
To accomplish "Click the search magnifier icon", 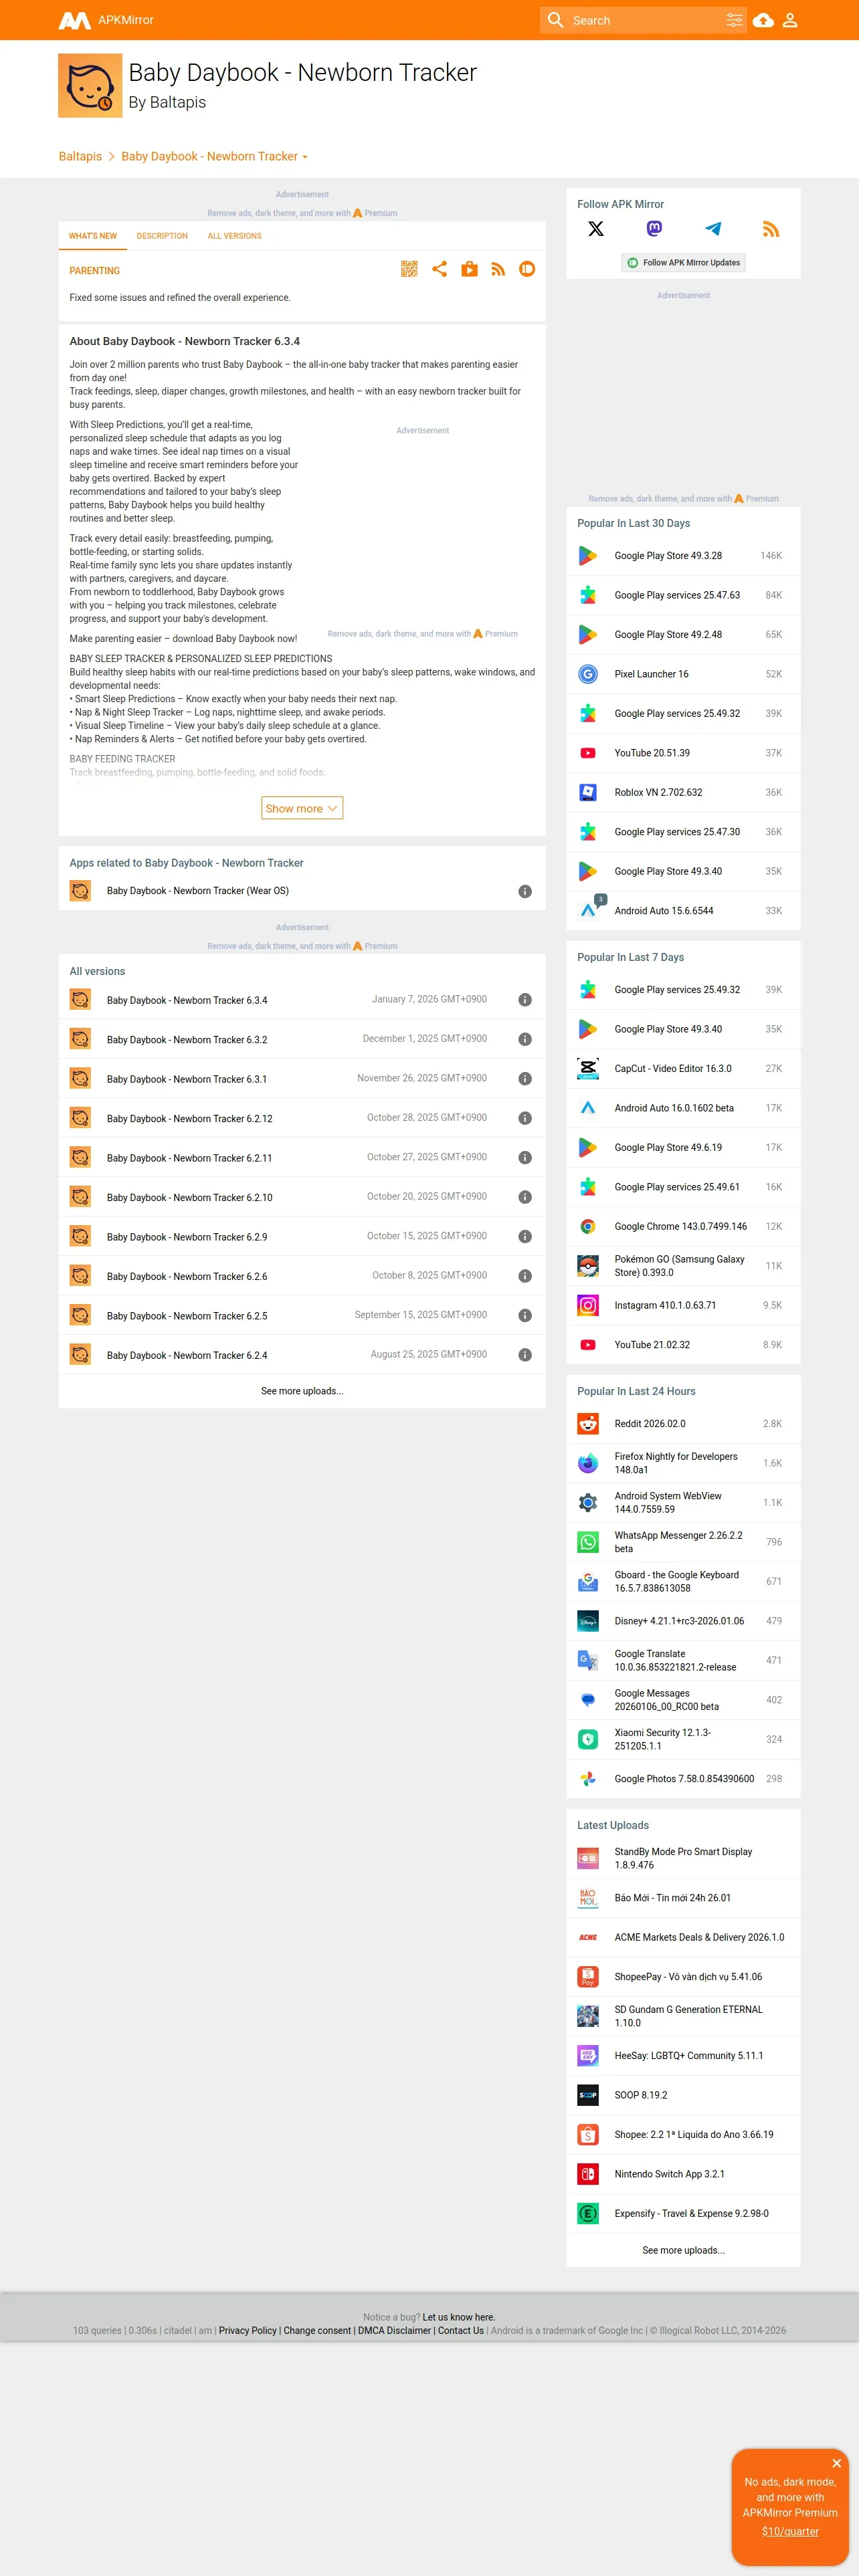I will (x=556, y=20).
